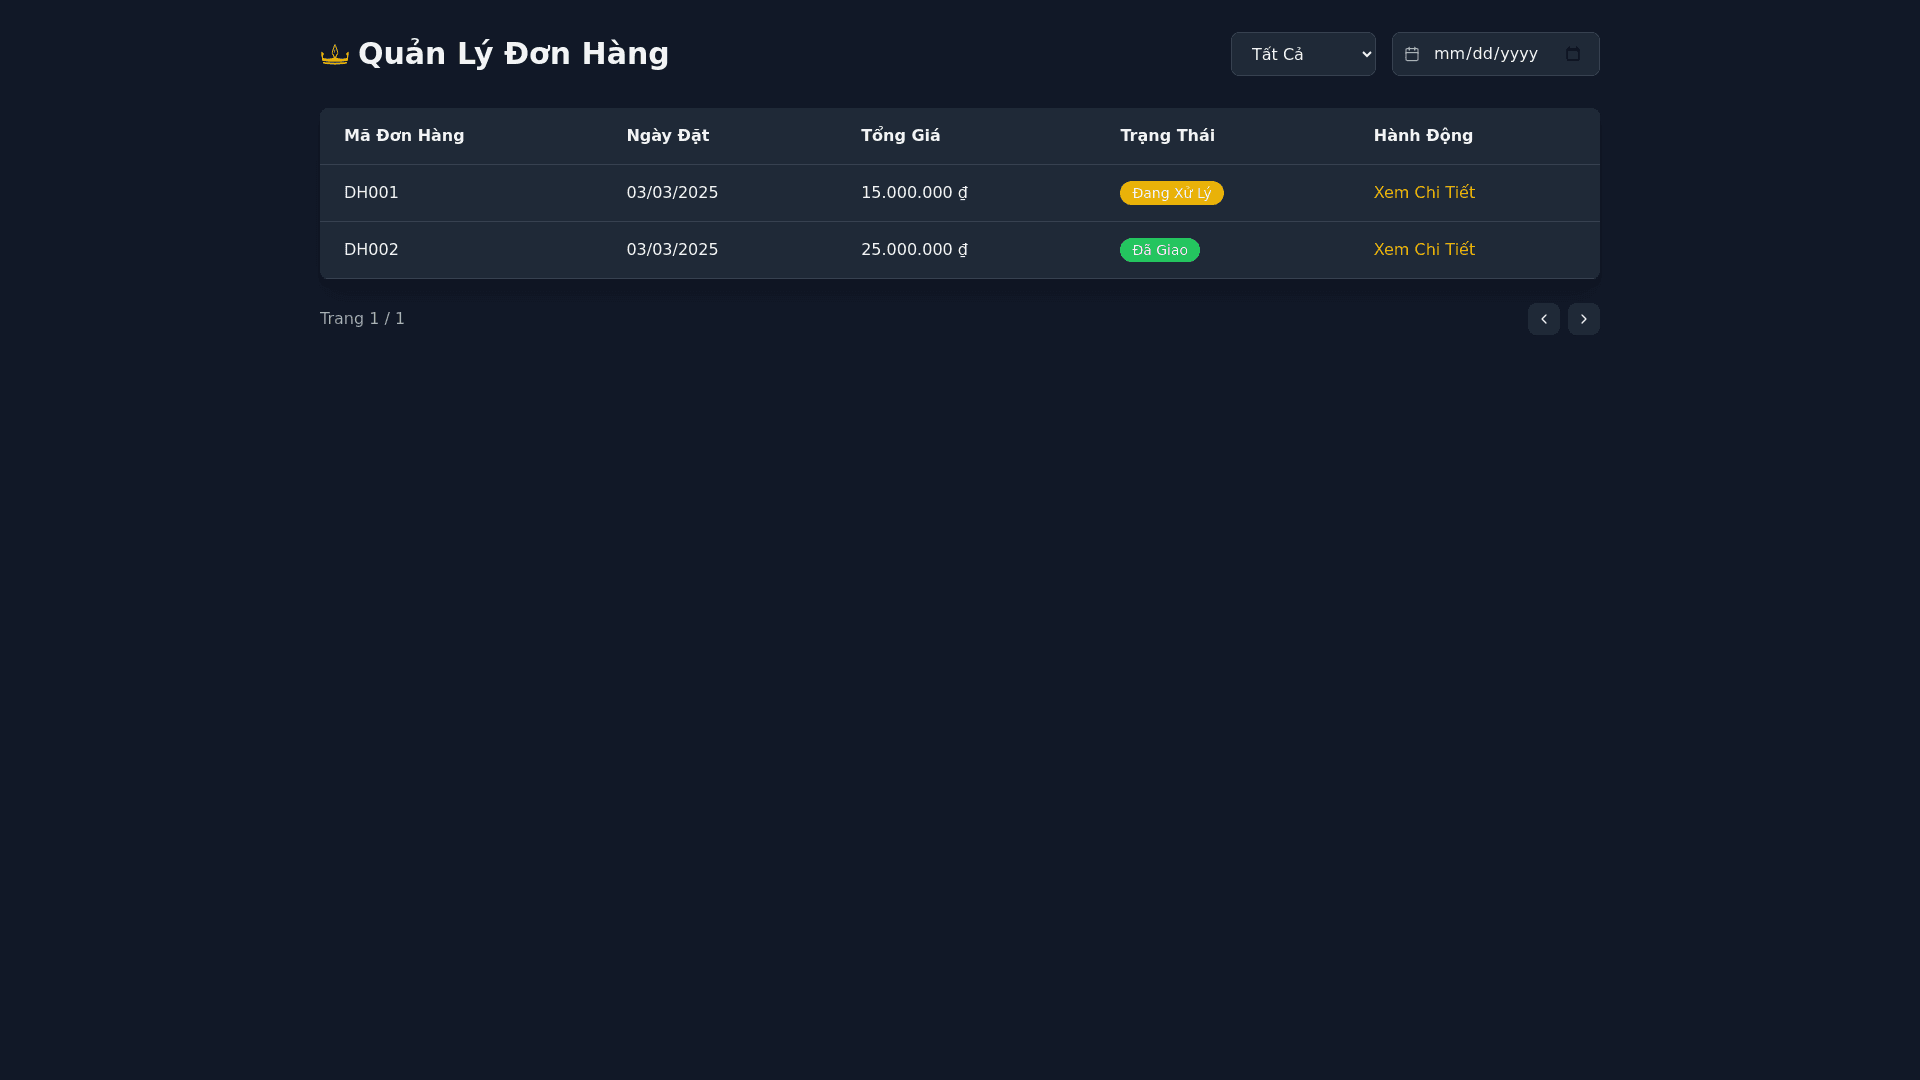
Task: Open the date picker calendar button
Action: coord(1572,54)
